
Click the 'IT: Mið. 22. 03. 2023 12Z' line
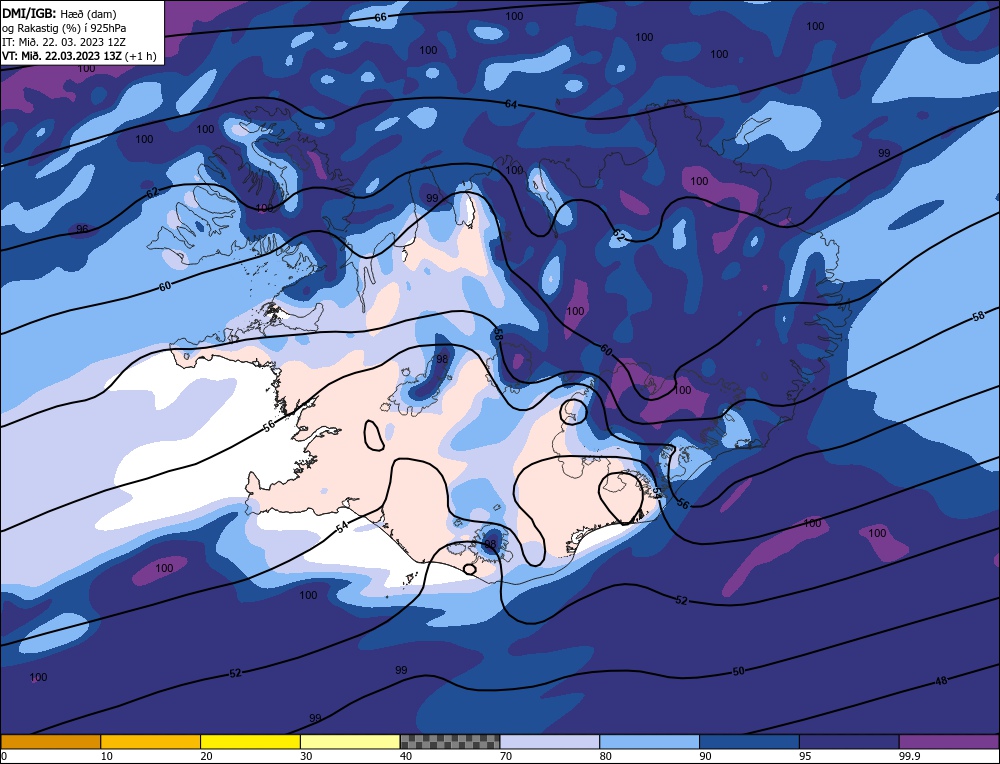[x=64, y=42]
